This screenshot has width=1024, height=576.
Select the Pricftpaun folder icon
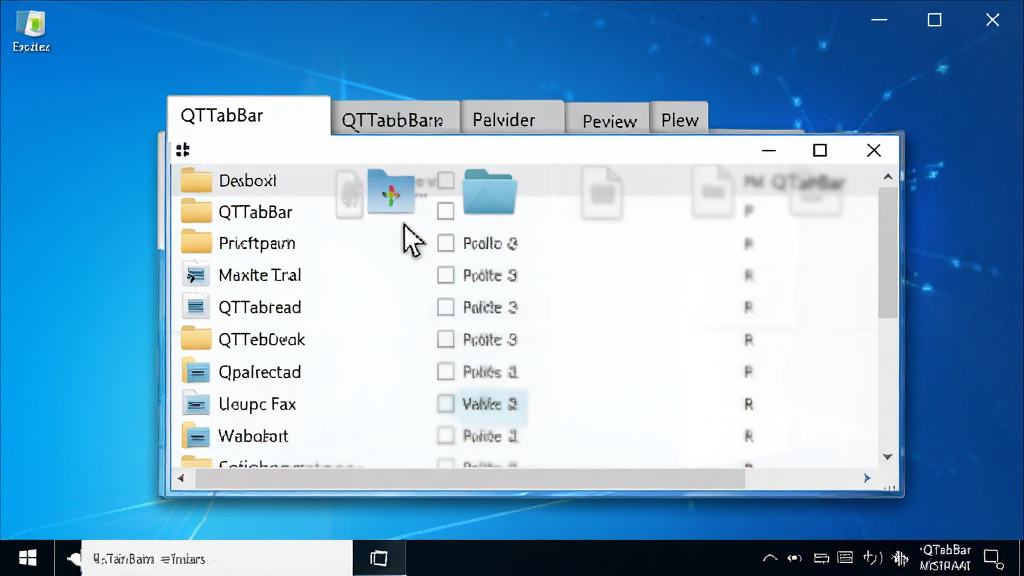pyautogui.click(x=196, y=242)
